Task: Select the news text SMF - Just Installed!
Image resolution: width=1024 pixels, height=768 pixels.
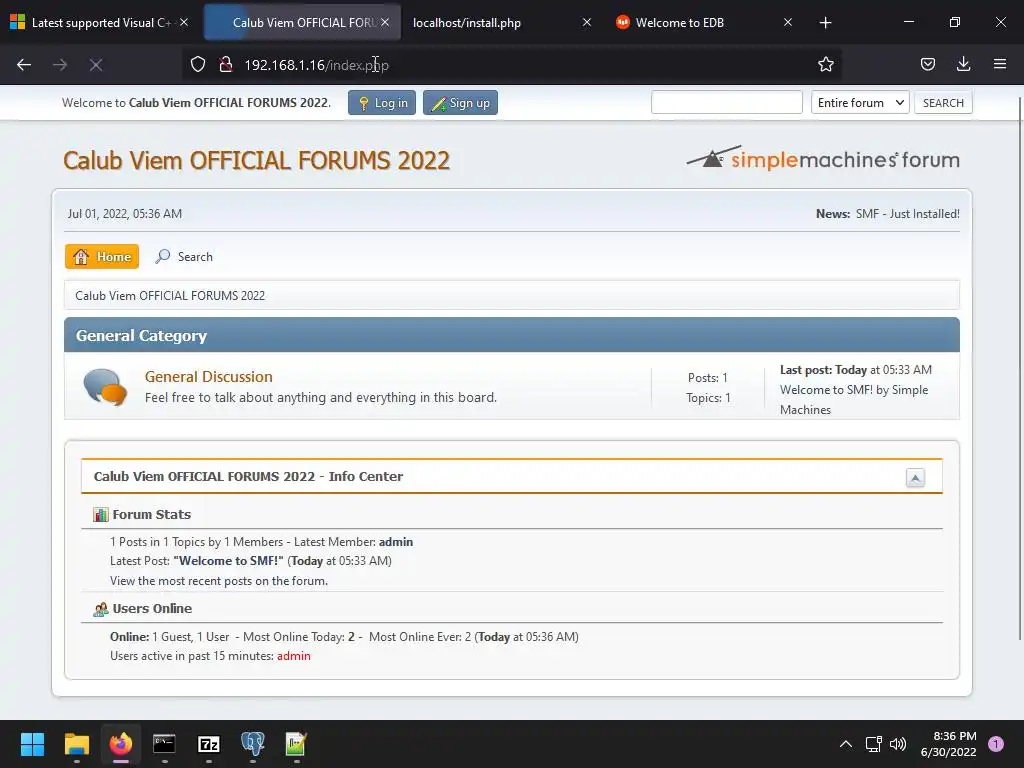Action: 908,214
